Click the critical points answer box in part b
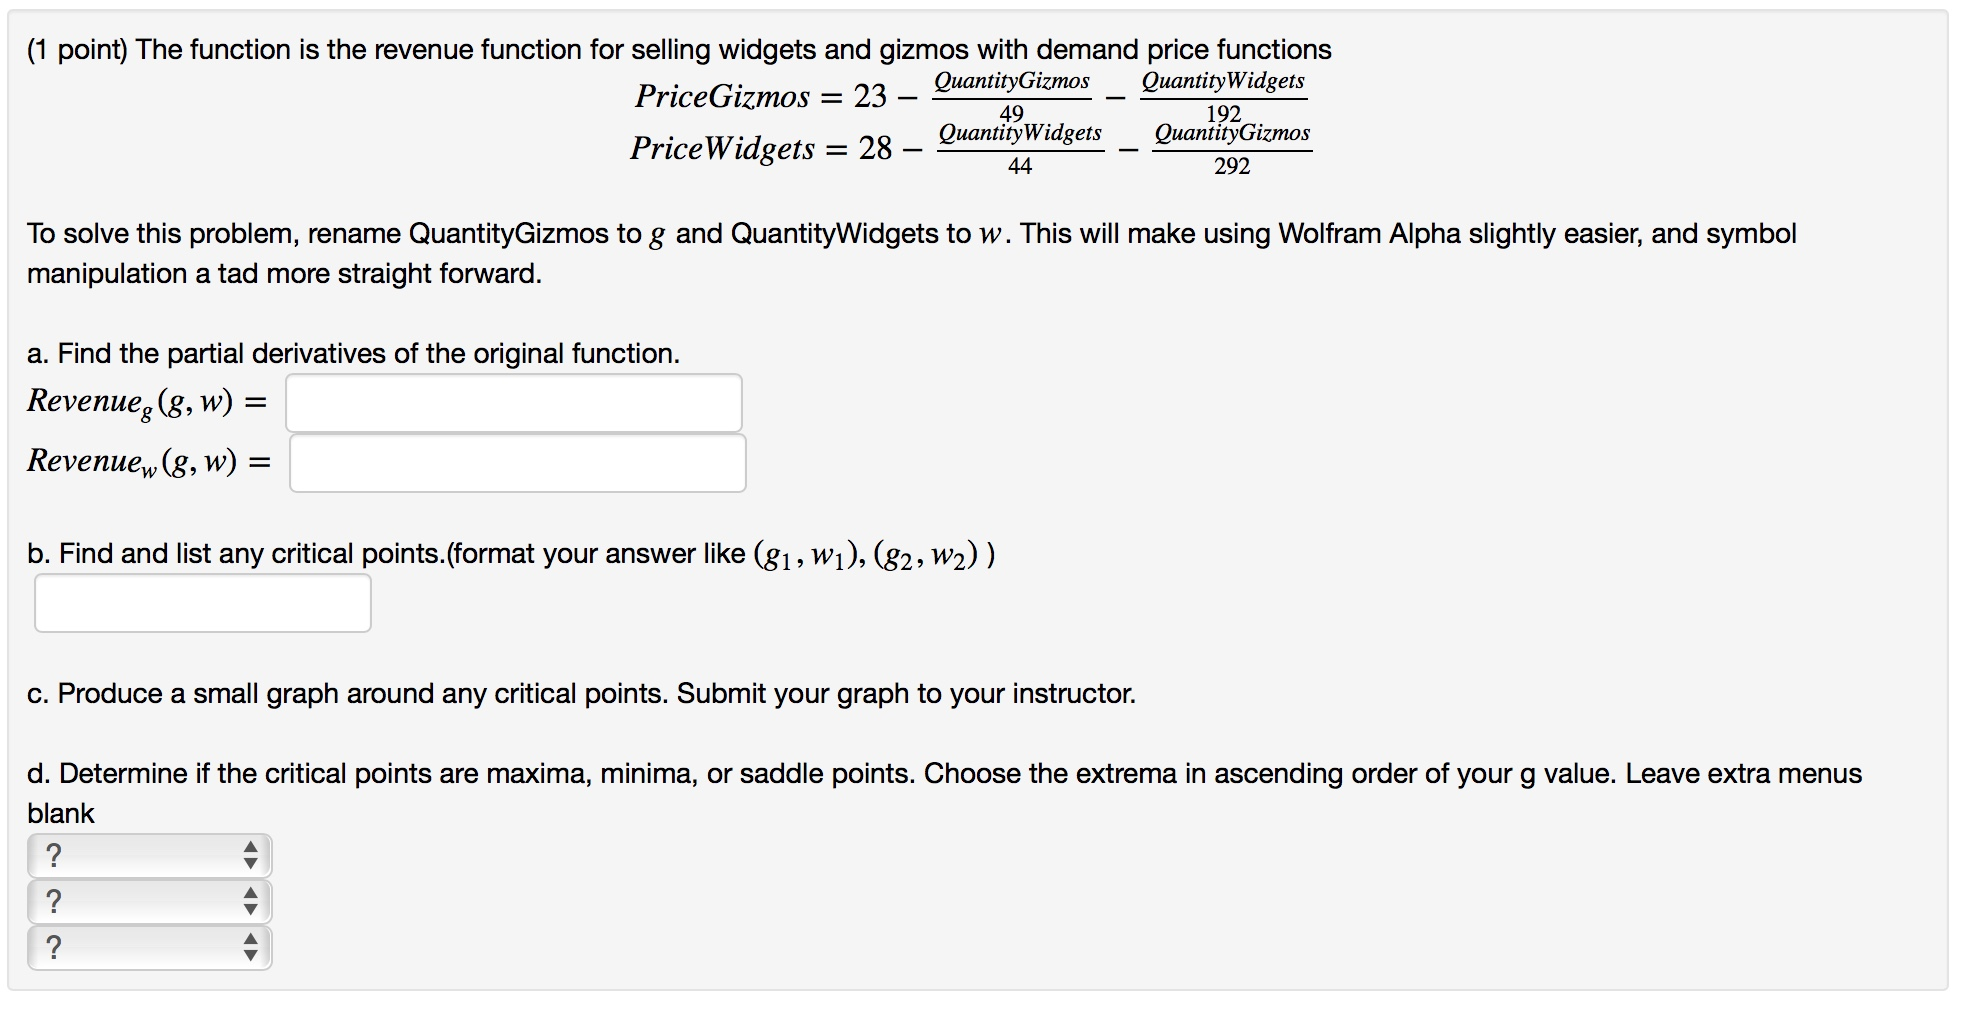Image resolution: width=1972 pixels, height=1010 pixels. tap(203, 603)
